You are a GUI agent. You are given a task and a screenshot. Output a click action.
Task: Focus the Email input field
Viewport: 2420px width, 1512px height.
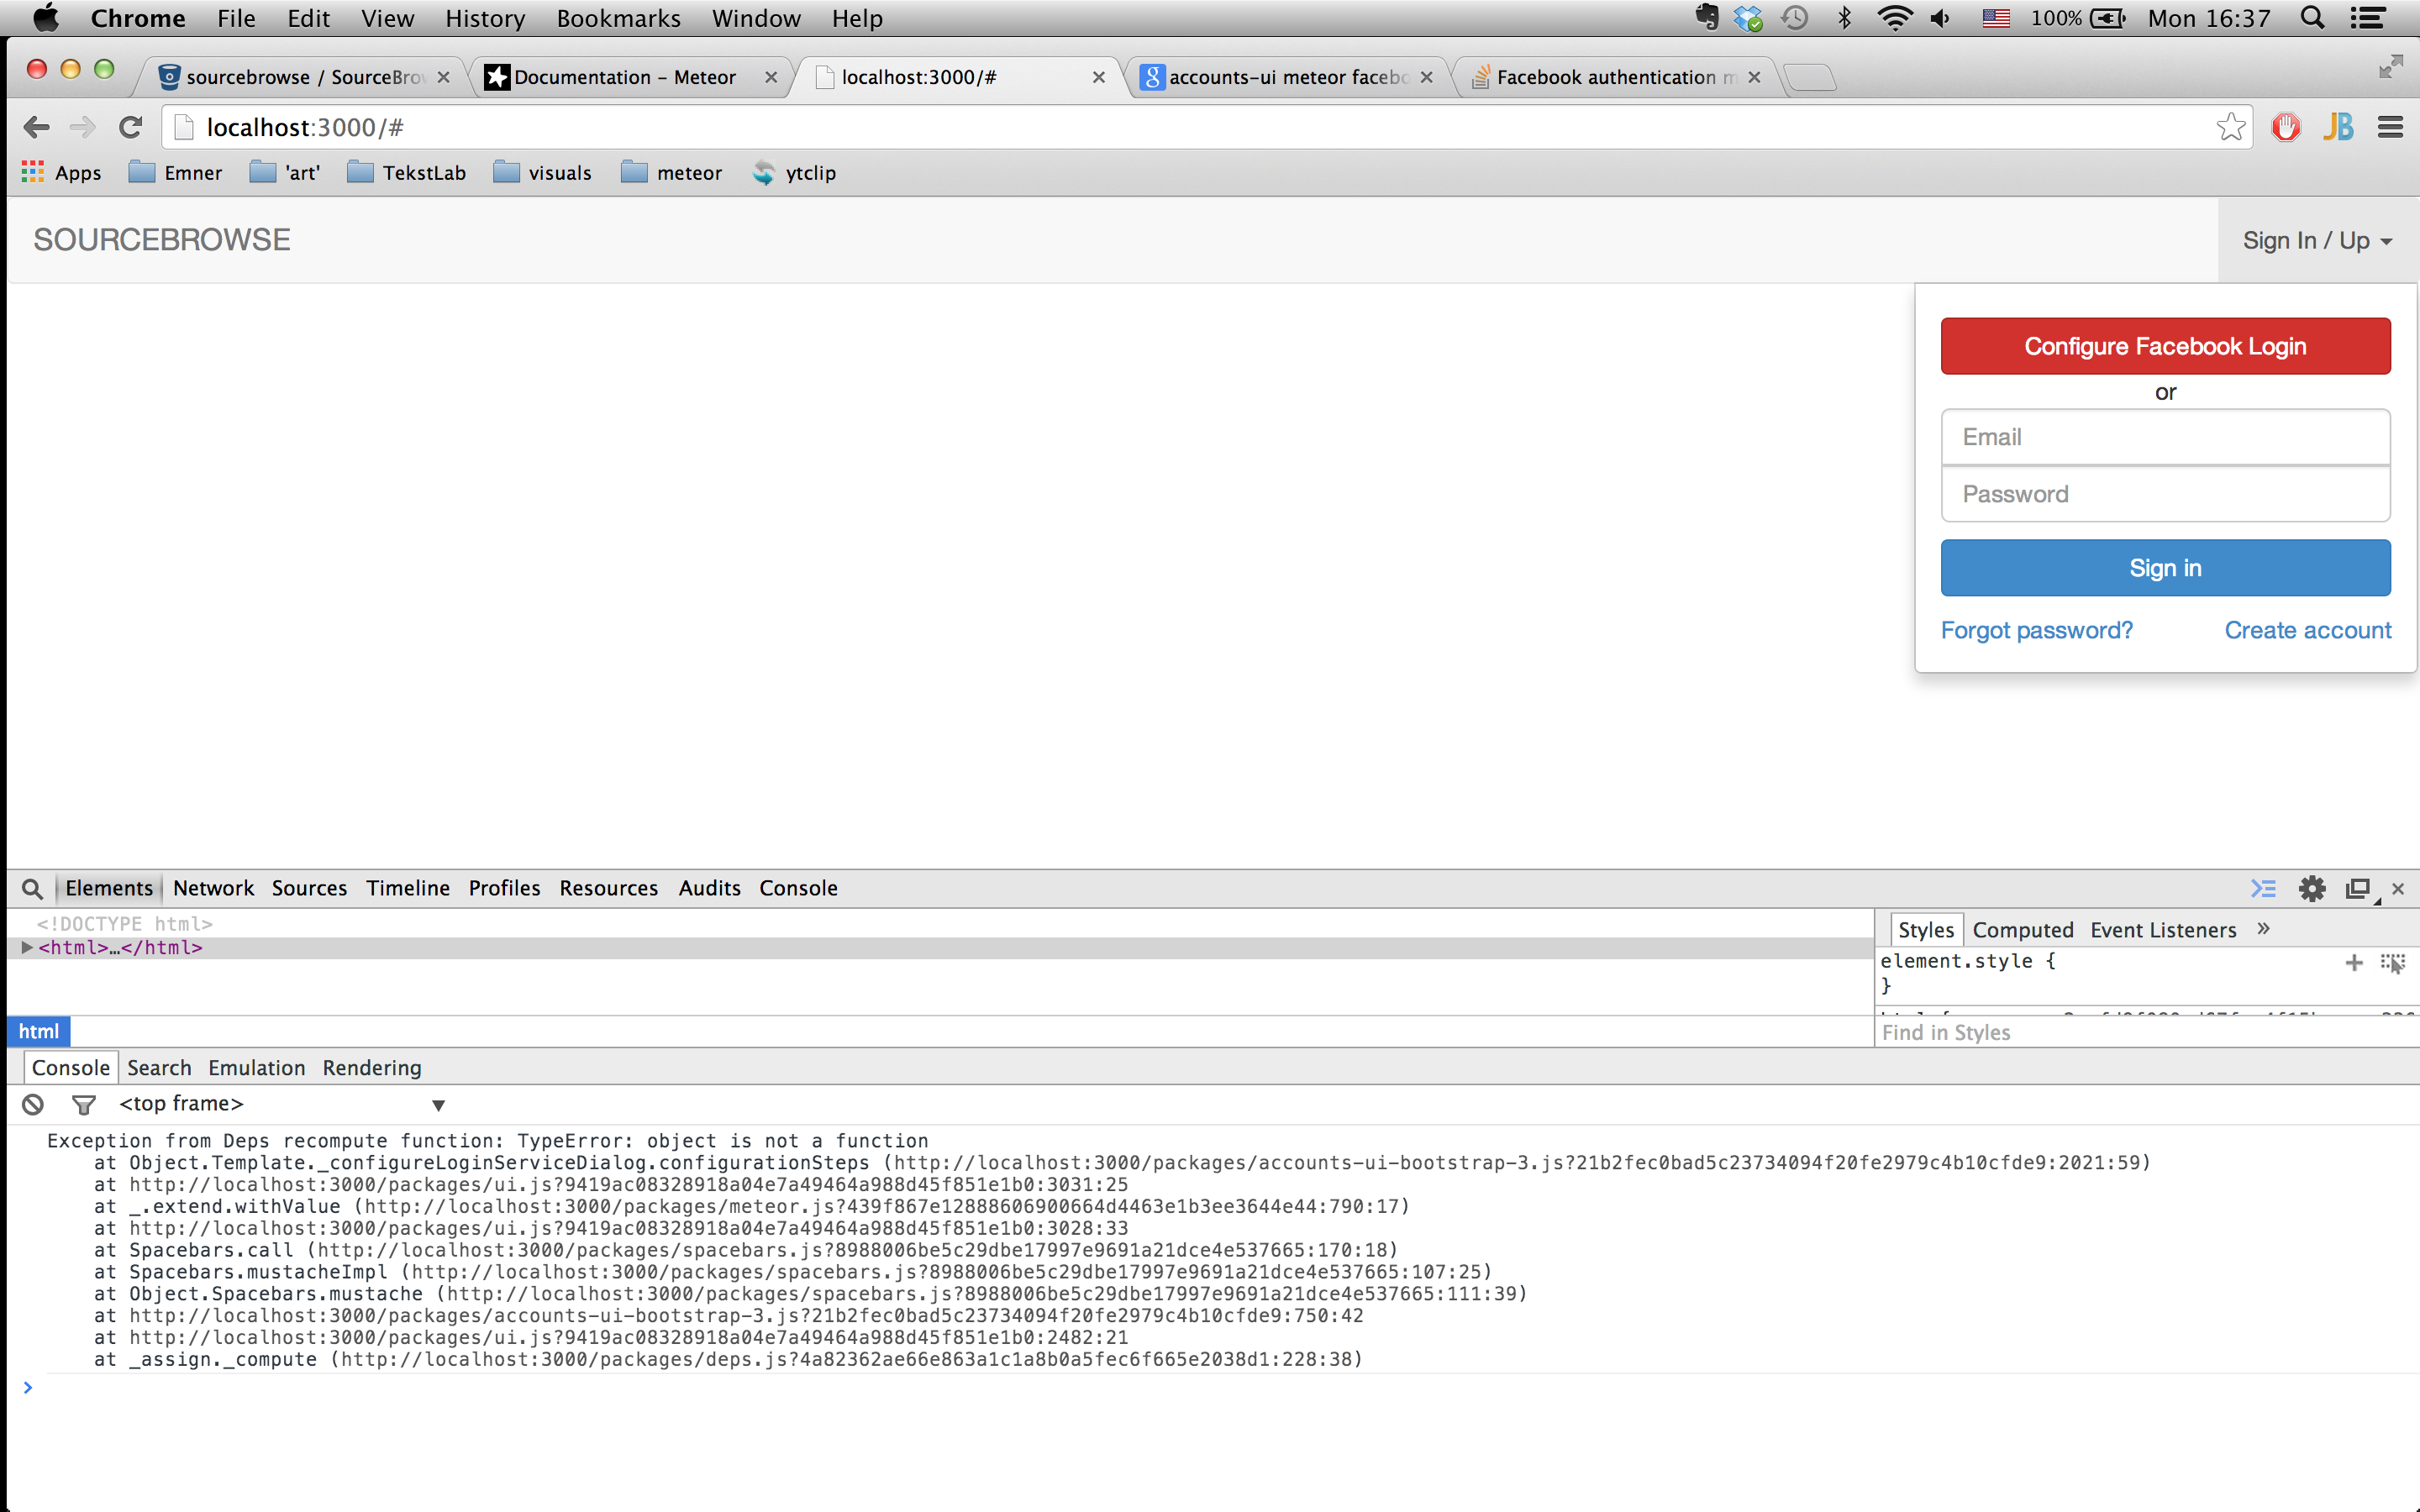pyautogui.click(x=2165, y=437)
